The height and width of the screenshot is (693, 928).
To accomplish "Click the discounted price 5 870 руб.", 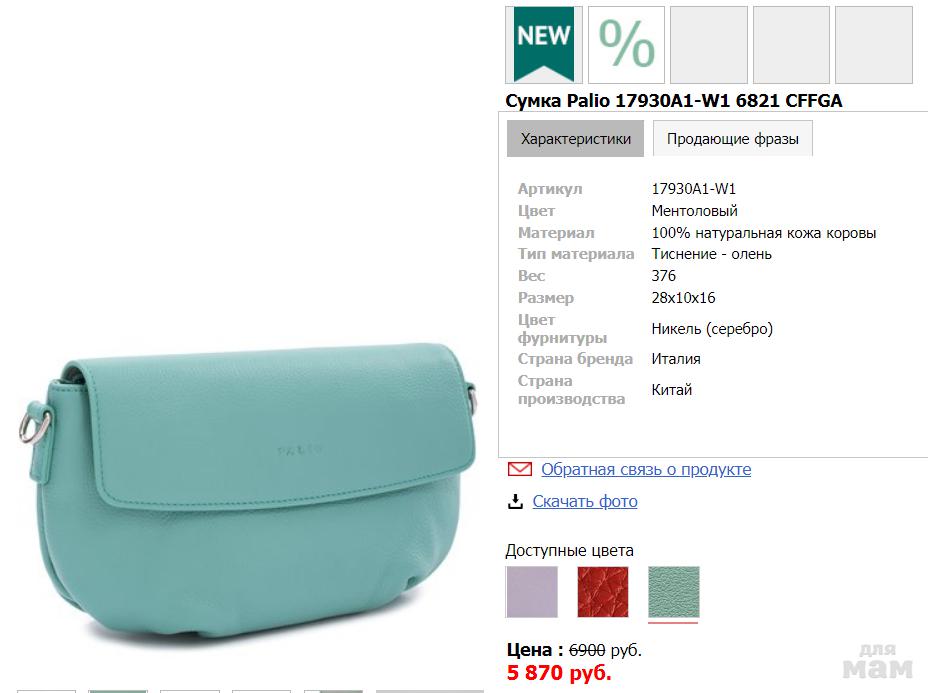I will [559, 673].
